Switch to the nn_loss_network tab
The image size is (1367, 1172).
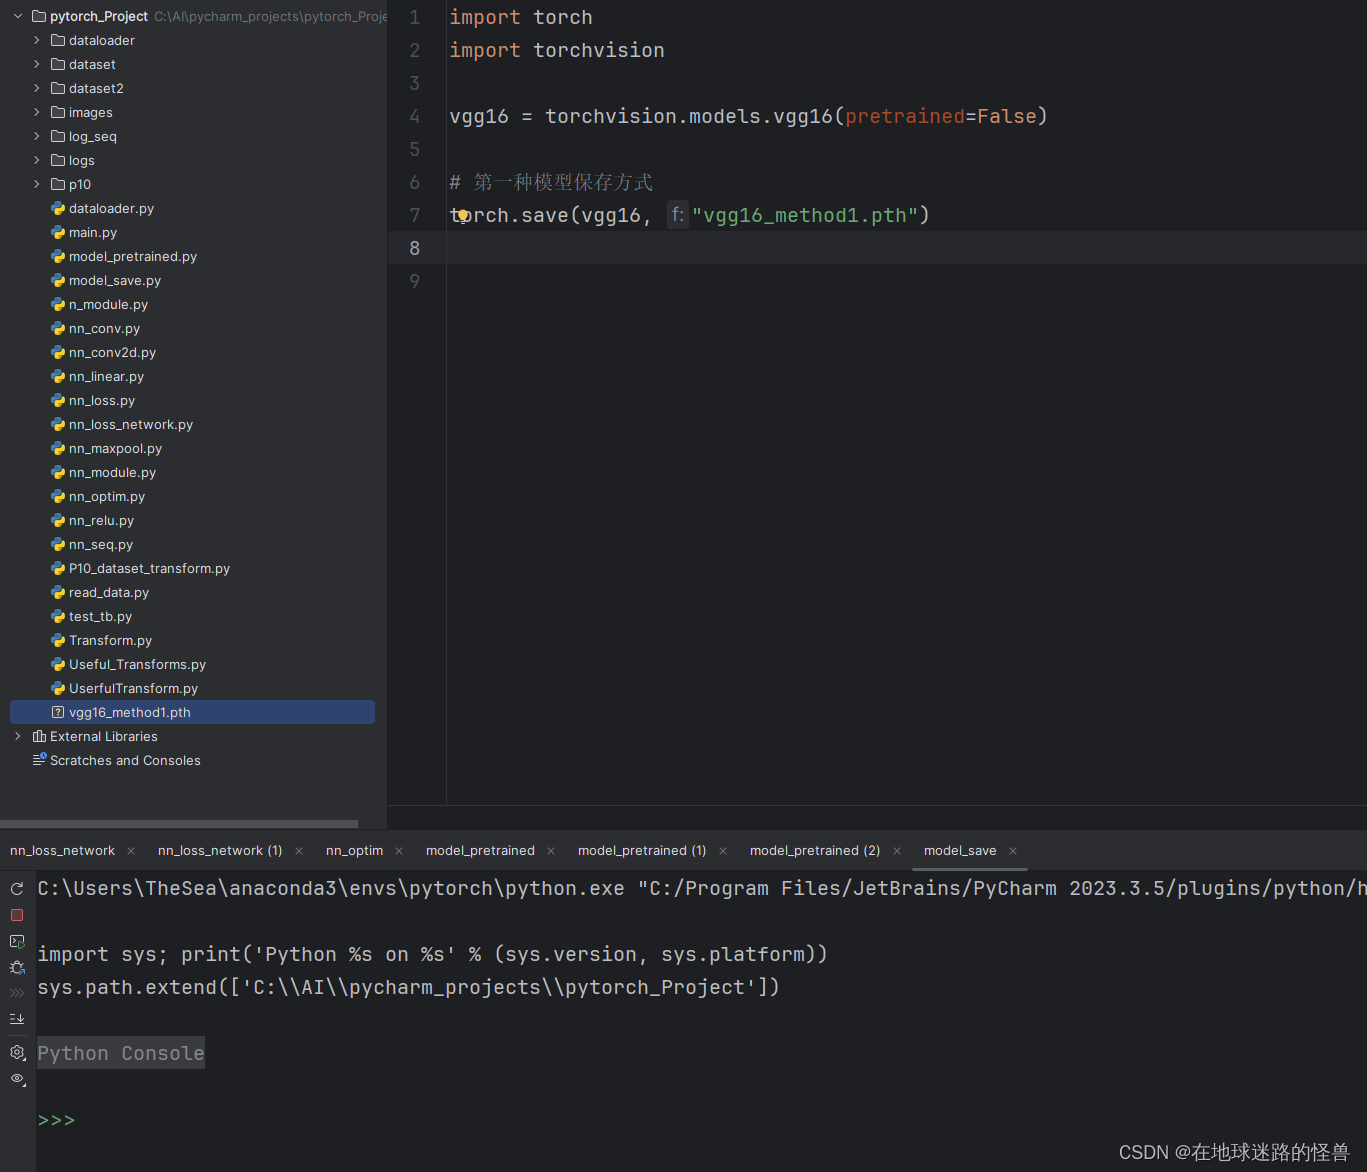tap(62, 851)
